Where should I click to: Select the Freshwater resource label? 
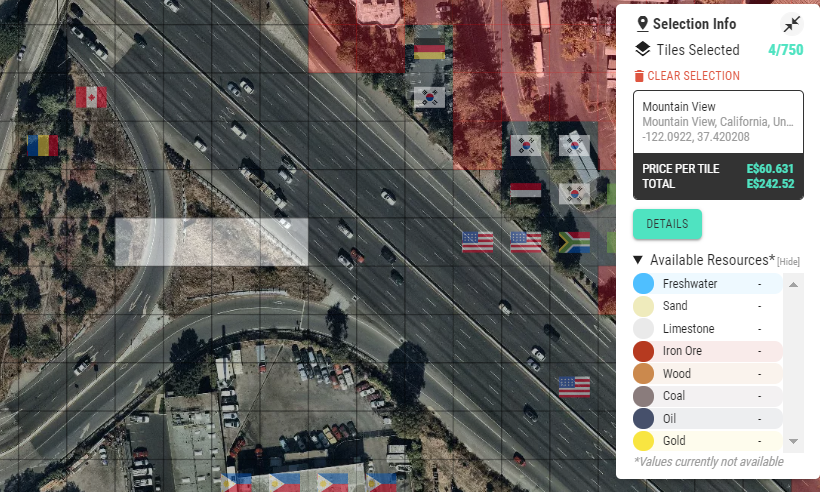point(690,283)
